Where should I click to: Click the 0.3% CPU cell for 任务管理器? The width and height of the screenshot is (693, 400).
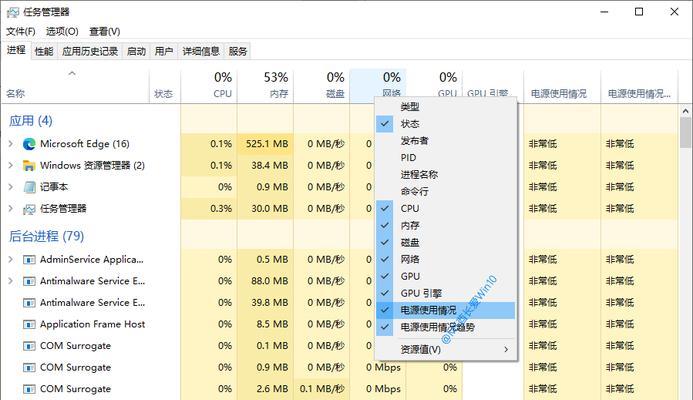[209, 209]
